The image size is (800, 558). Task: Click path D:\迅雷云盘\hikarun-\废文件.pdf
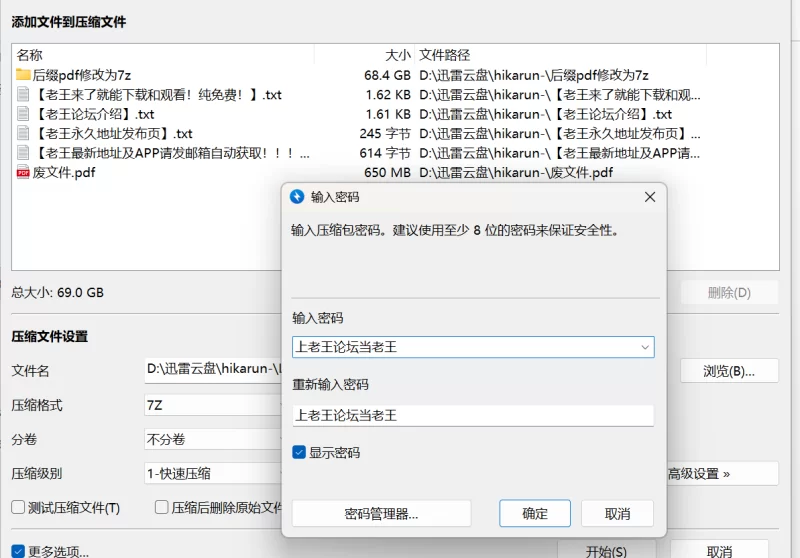pyautogui.click(x=516, y=172)
